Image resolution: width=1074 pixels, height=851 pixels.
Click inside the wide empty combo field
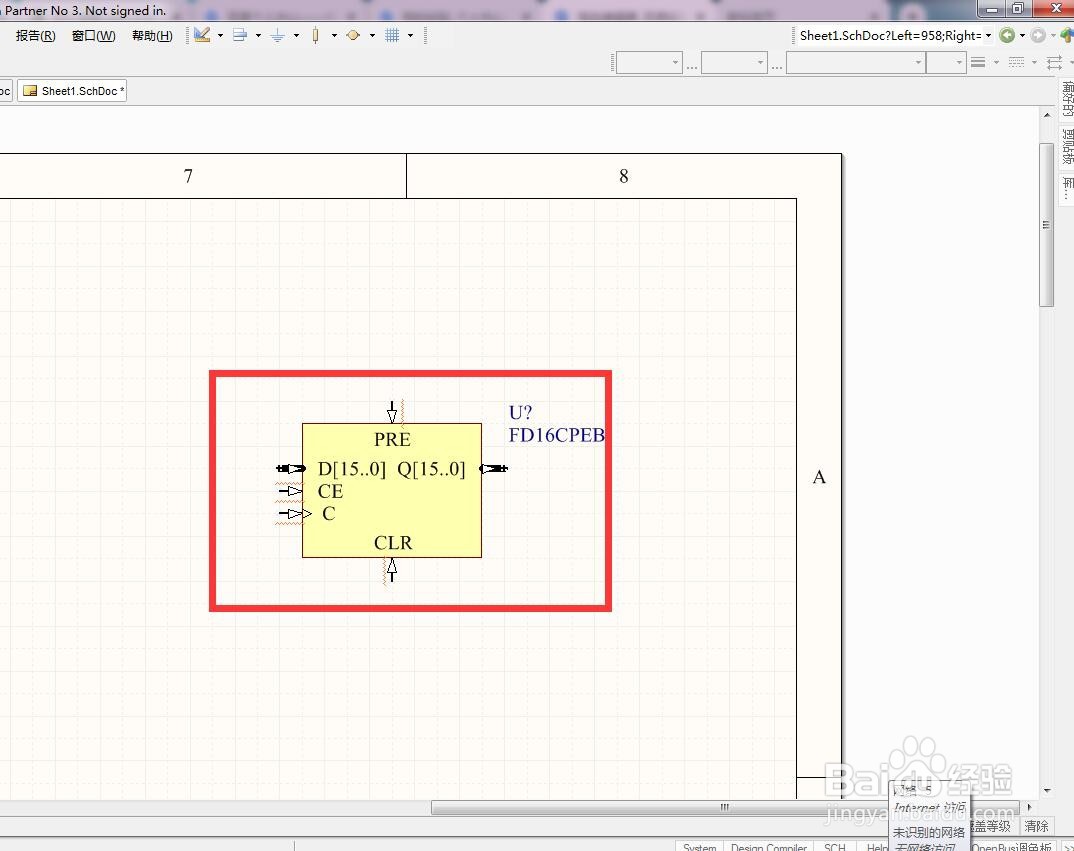[856, 63]
